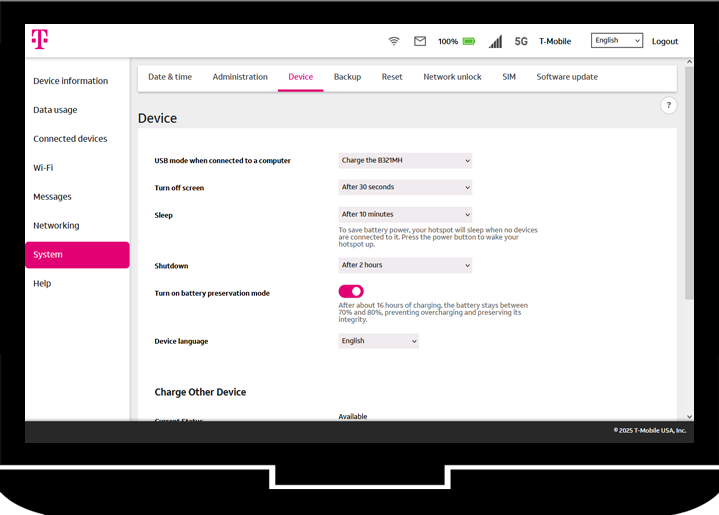Open the Device language dropdown

pyautogui.click(x=379, y=341)
